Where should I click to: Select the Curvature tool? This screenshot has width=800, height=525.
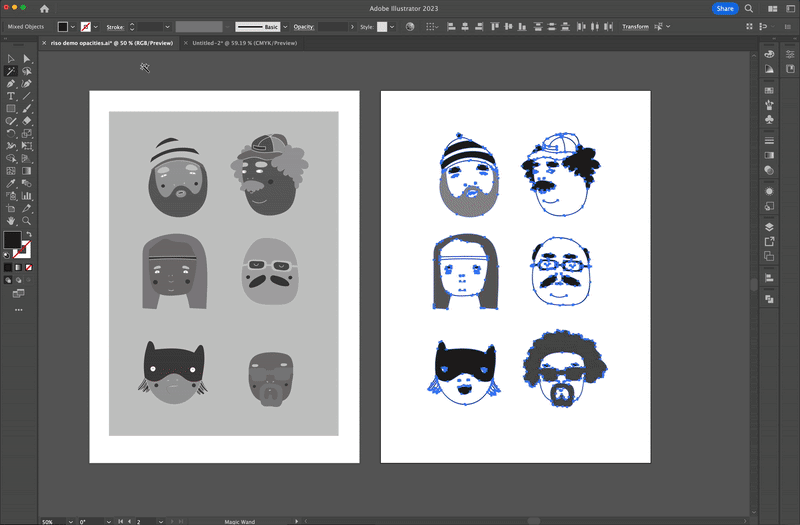[27, 84]
